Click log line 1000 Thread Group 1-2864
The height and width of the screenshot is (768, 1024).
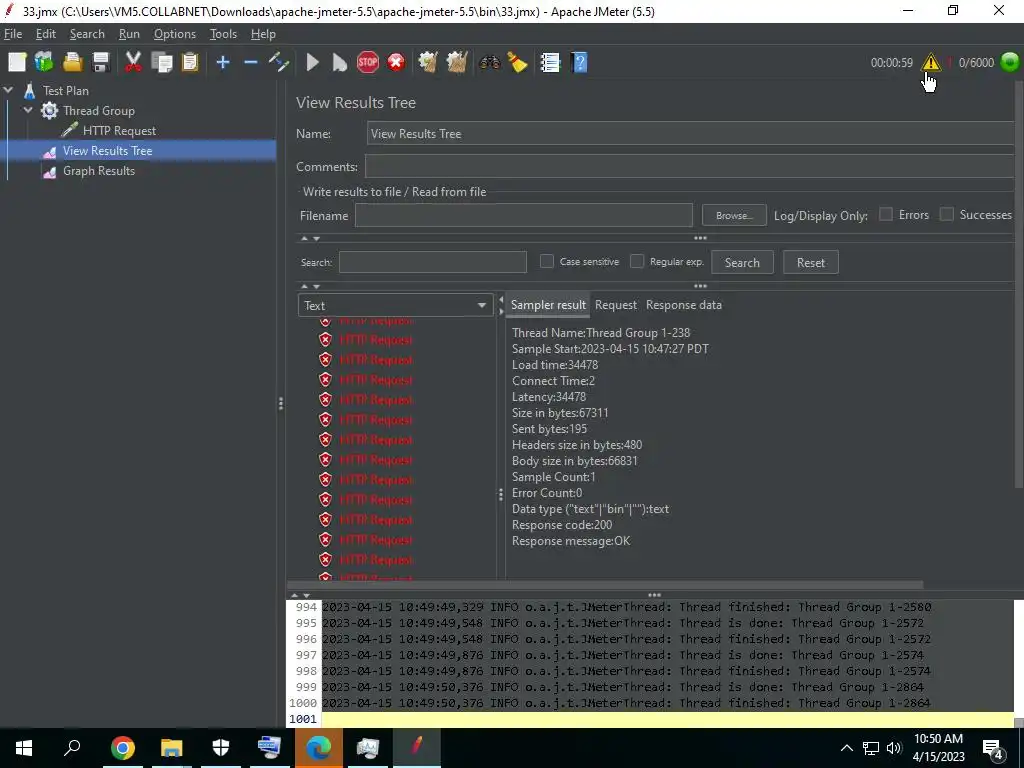tap(626, 703)
